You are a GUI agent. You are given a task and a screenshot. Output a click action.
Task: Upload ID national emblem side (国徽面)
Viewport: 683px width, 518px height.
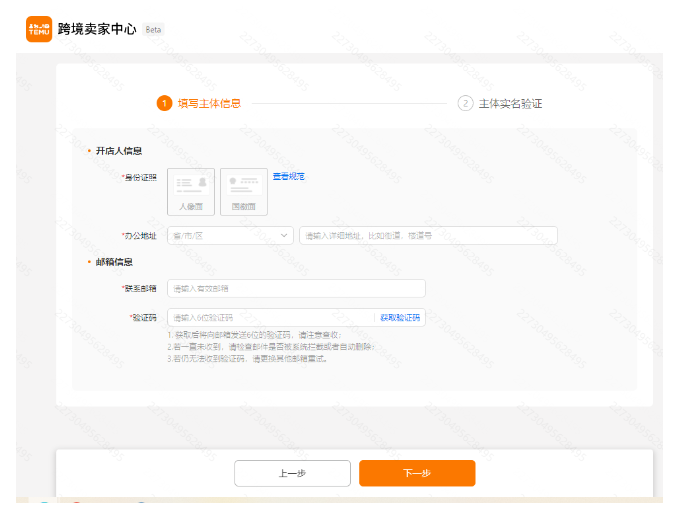click(x=243, y=192)
